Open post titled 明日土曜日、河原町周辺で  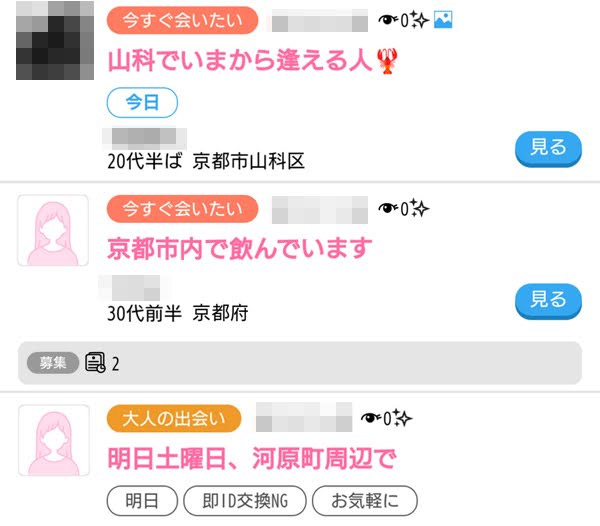click(252, 458)
